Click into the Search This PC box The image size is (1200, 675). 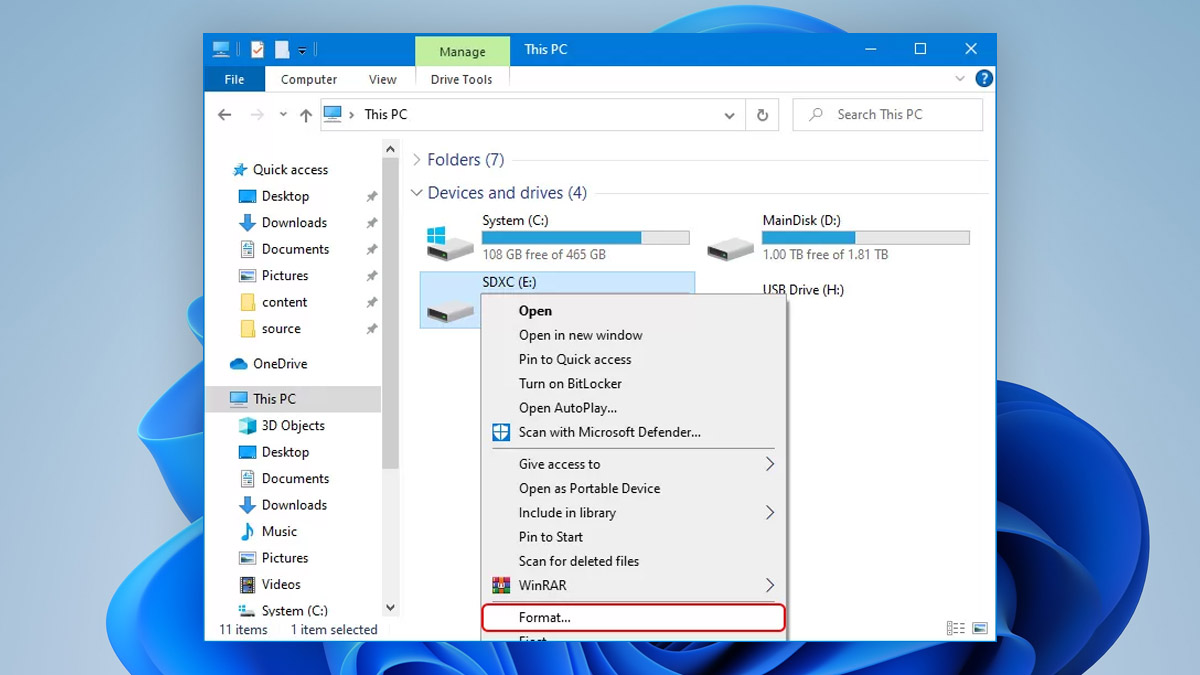888,115
